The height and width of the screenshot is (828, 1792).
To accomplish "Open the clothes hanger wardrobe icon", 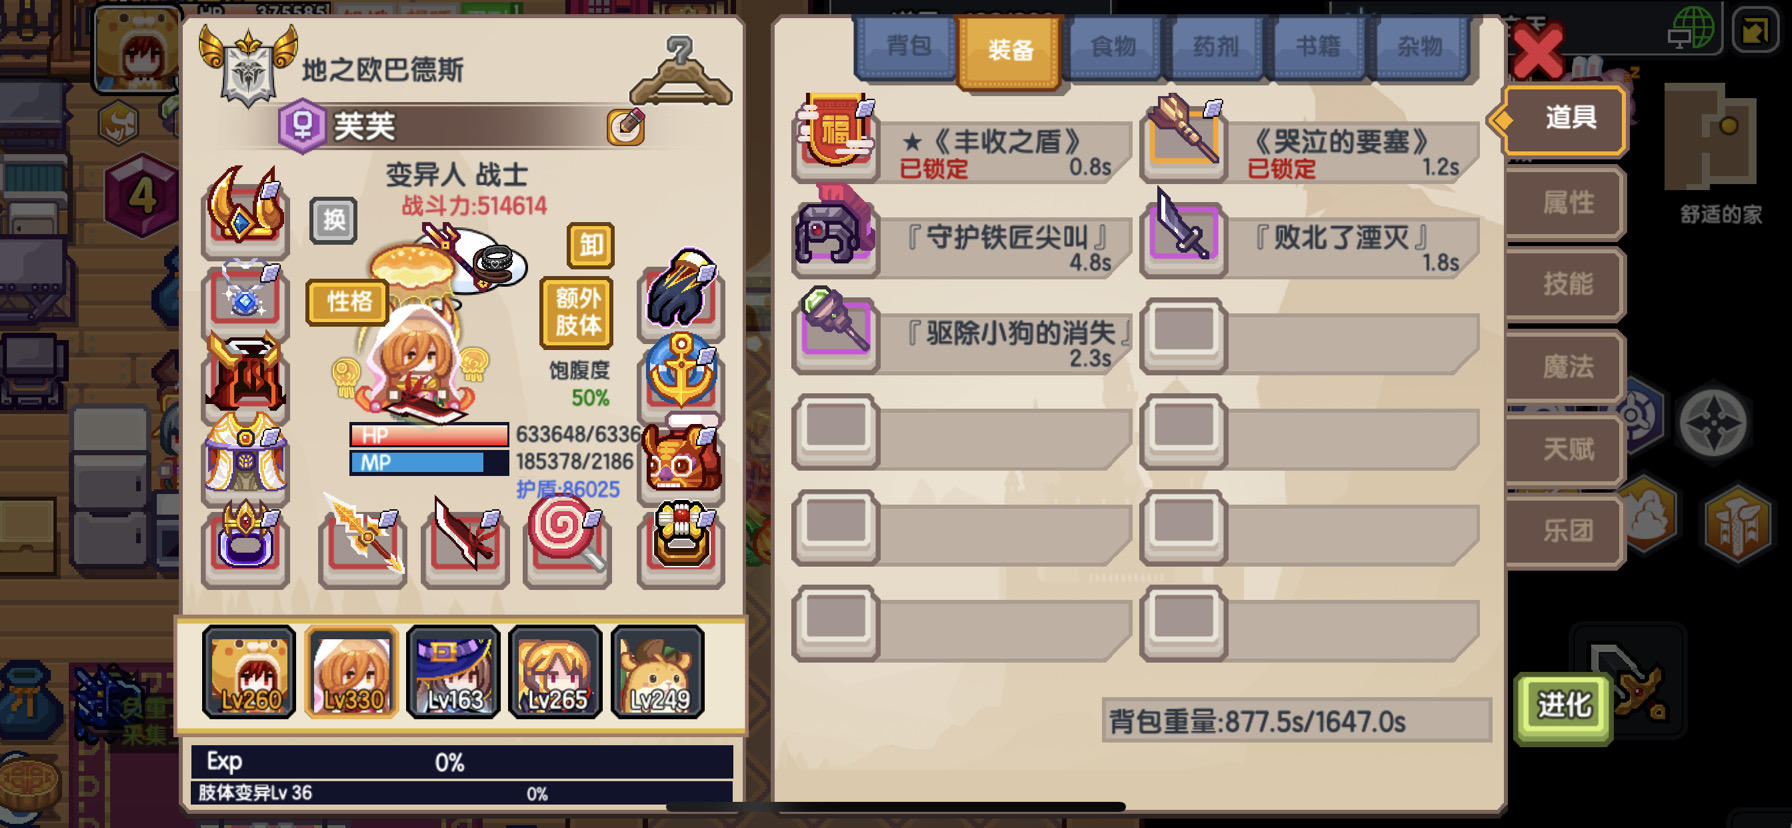I will (x=681, y=70).
